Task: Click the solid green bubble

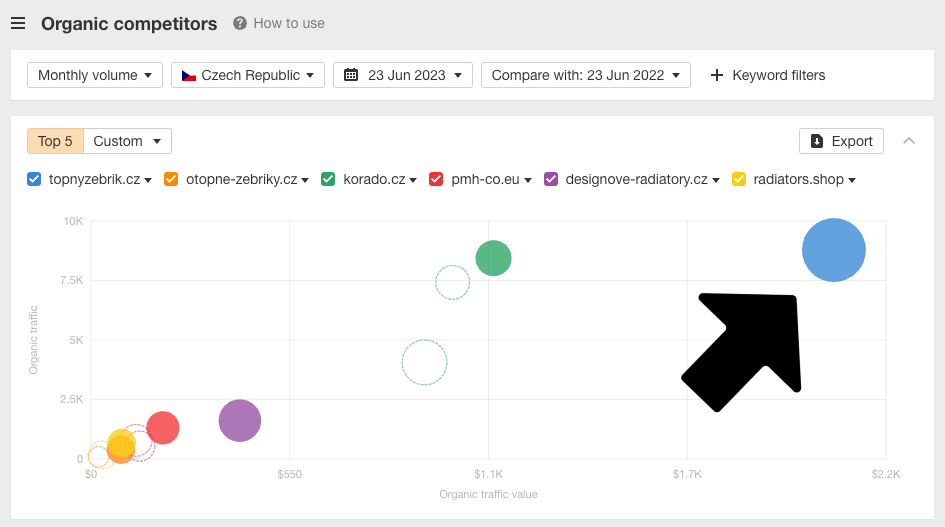Action: click(x=494, y=258)
